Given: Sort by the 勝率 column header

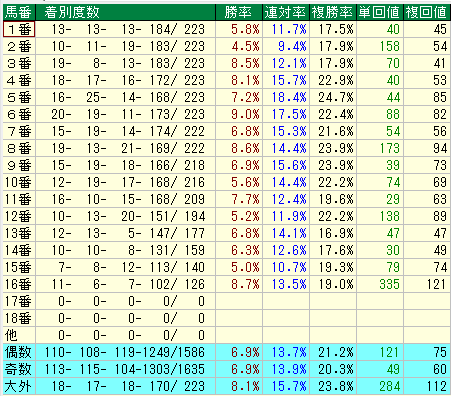Looking at the screenshot, I should pyautogui.click(x=239, y=12).
